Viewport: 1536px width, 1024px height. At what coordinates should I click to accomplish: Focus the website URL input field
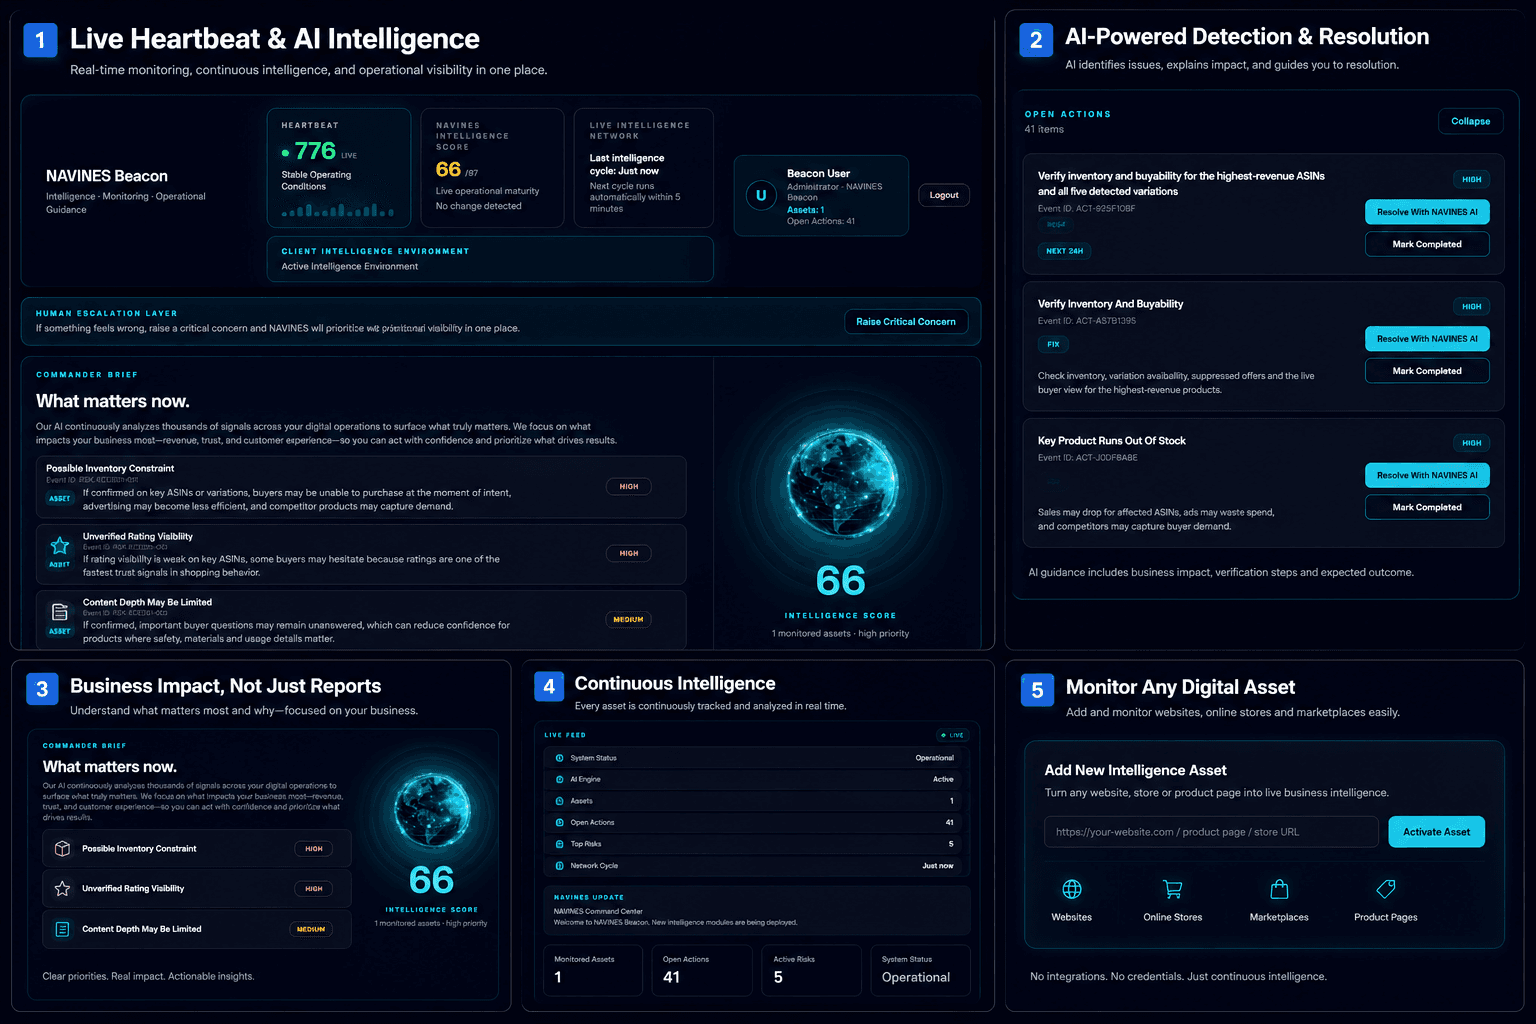pyautogui.click(x=1211, y=832)
